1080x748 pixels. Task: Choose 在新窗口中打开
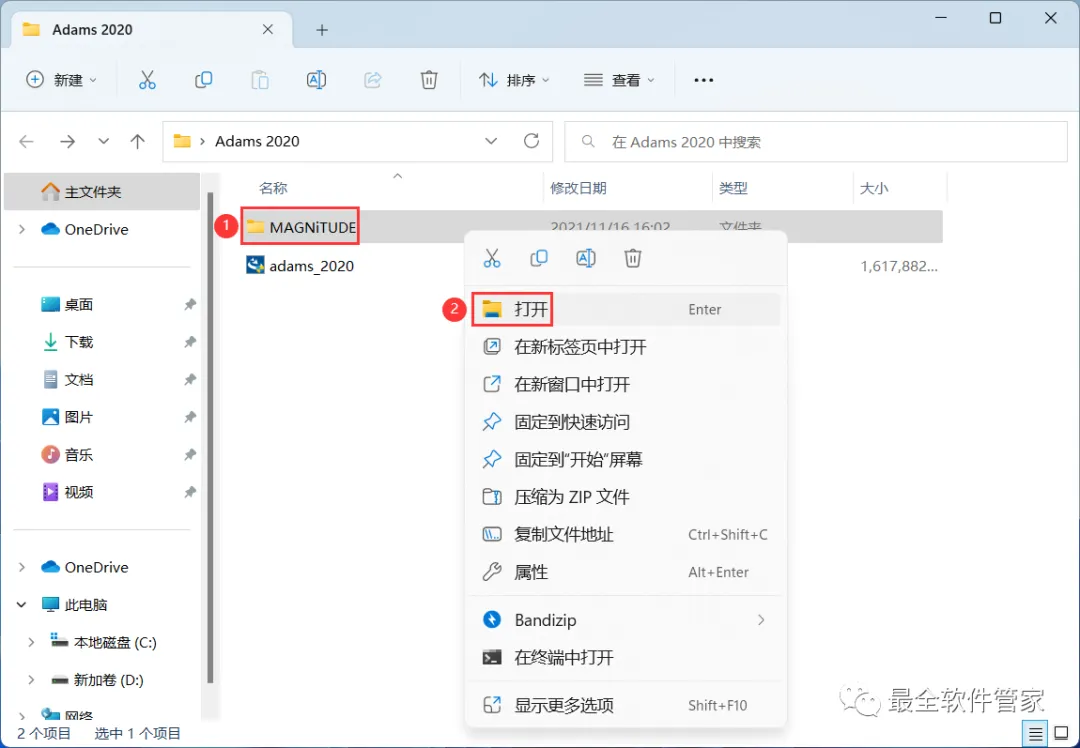coord(625,384)
